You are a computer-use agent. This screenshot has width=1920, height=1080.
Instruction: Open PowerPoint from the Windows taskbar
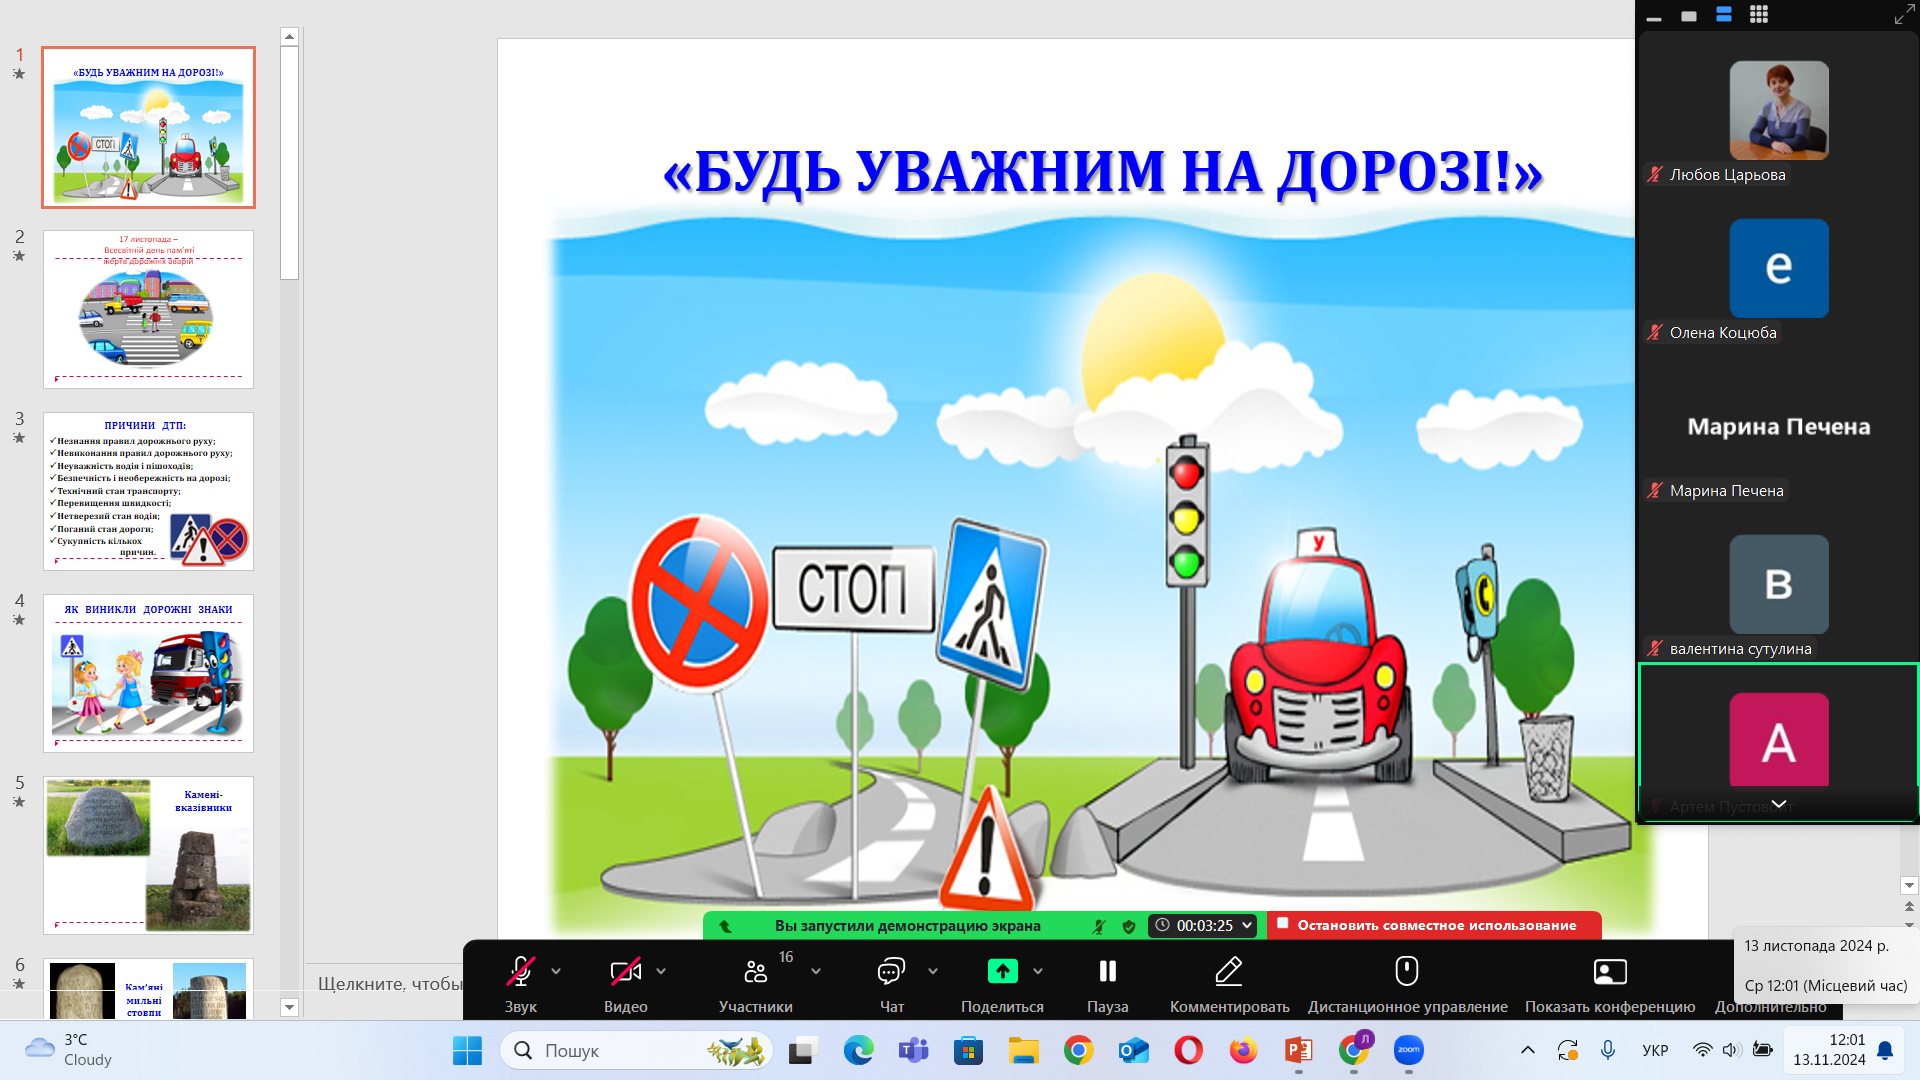(1298, 1051)
